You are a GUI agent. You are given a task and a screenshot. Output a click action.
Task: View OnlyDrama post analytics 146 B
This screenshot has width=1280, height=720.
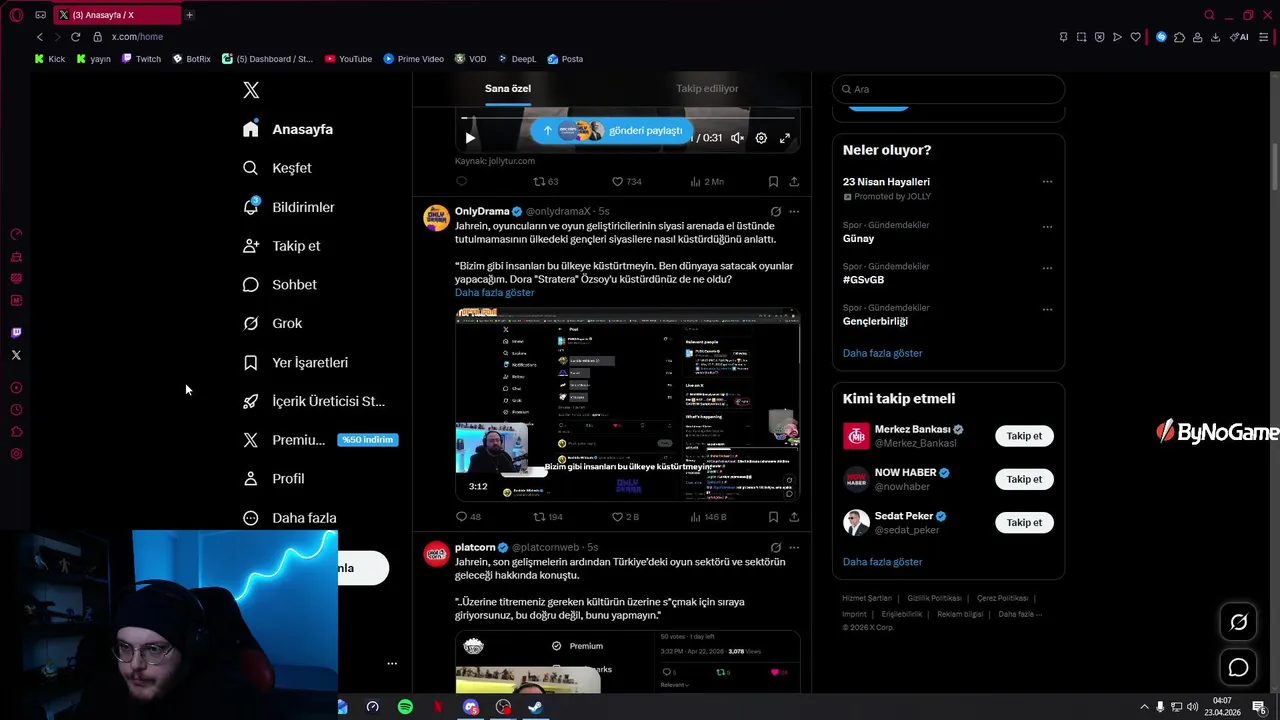click(x=708, y=517)
